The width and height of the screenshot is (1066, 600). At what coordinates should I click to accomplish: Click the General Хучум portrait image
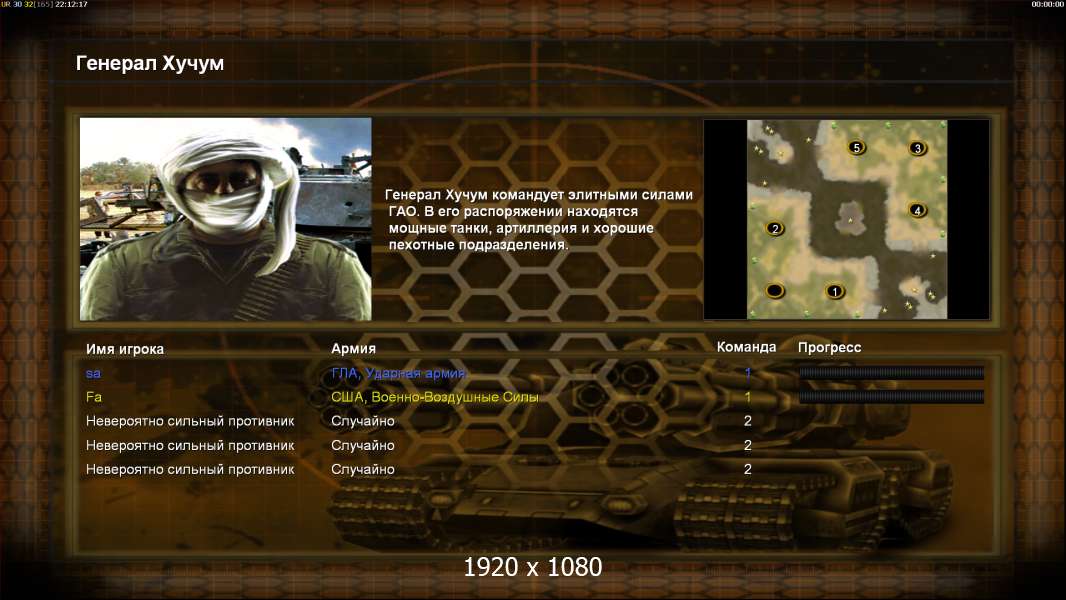226,219
